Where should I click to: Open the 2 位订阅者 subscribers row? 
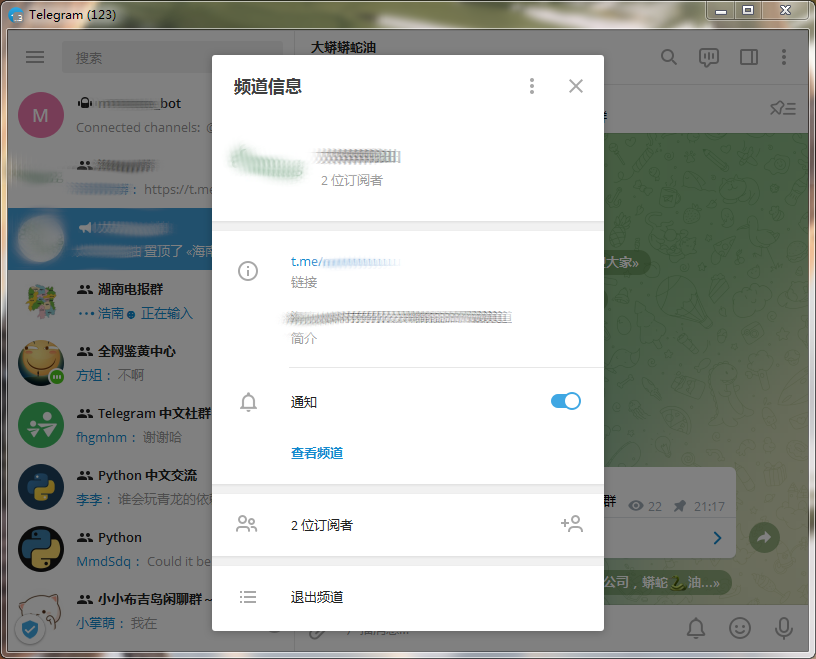(x=407, y=525)
